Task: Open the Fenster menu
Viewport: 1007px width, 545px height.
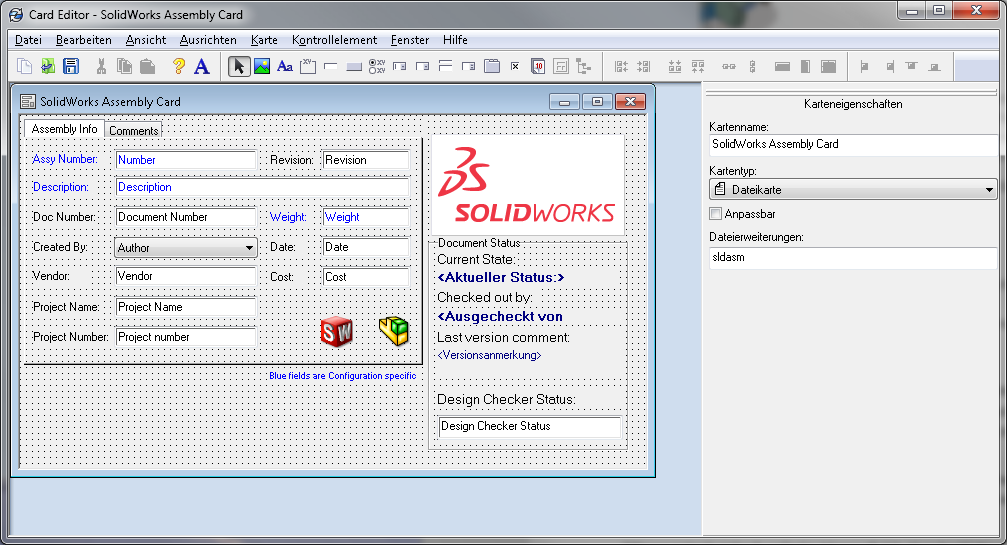Action: (x=410, y=40)
